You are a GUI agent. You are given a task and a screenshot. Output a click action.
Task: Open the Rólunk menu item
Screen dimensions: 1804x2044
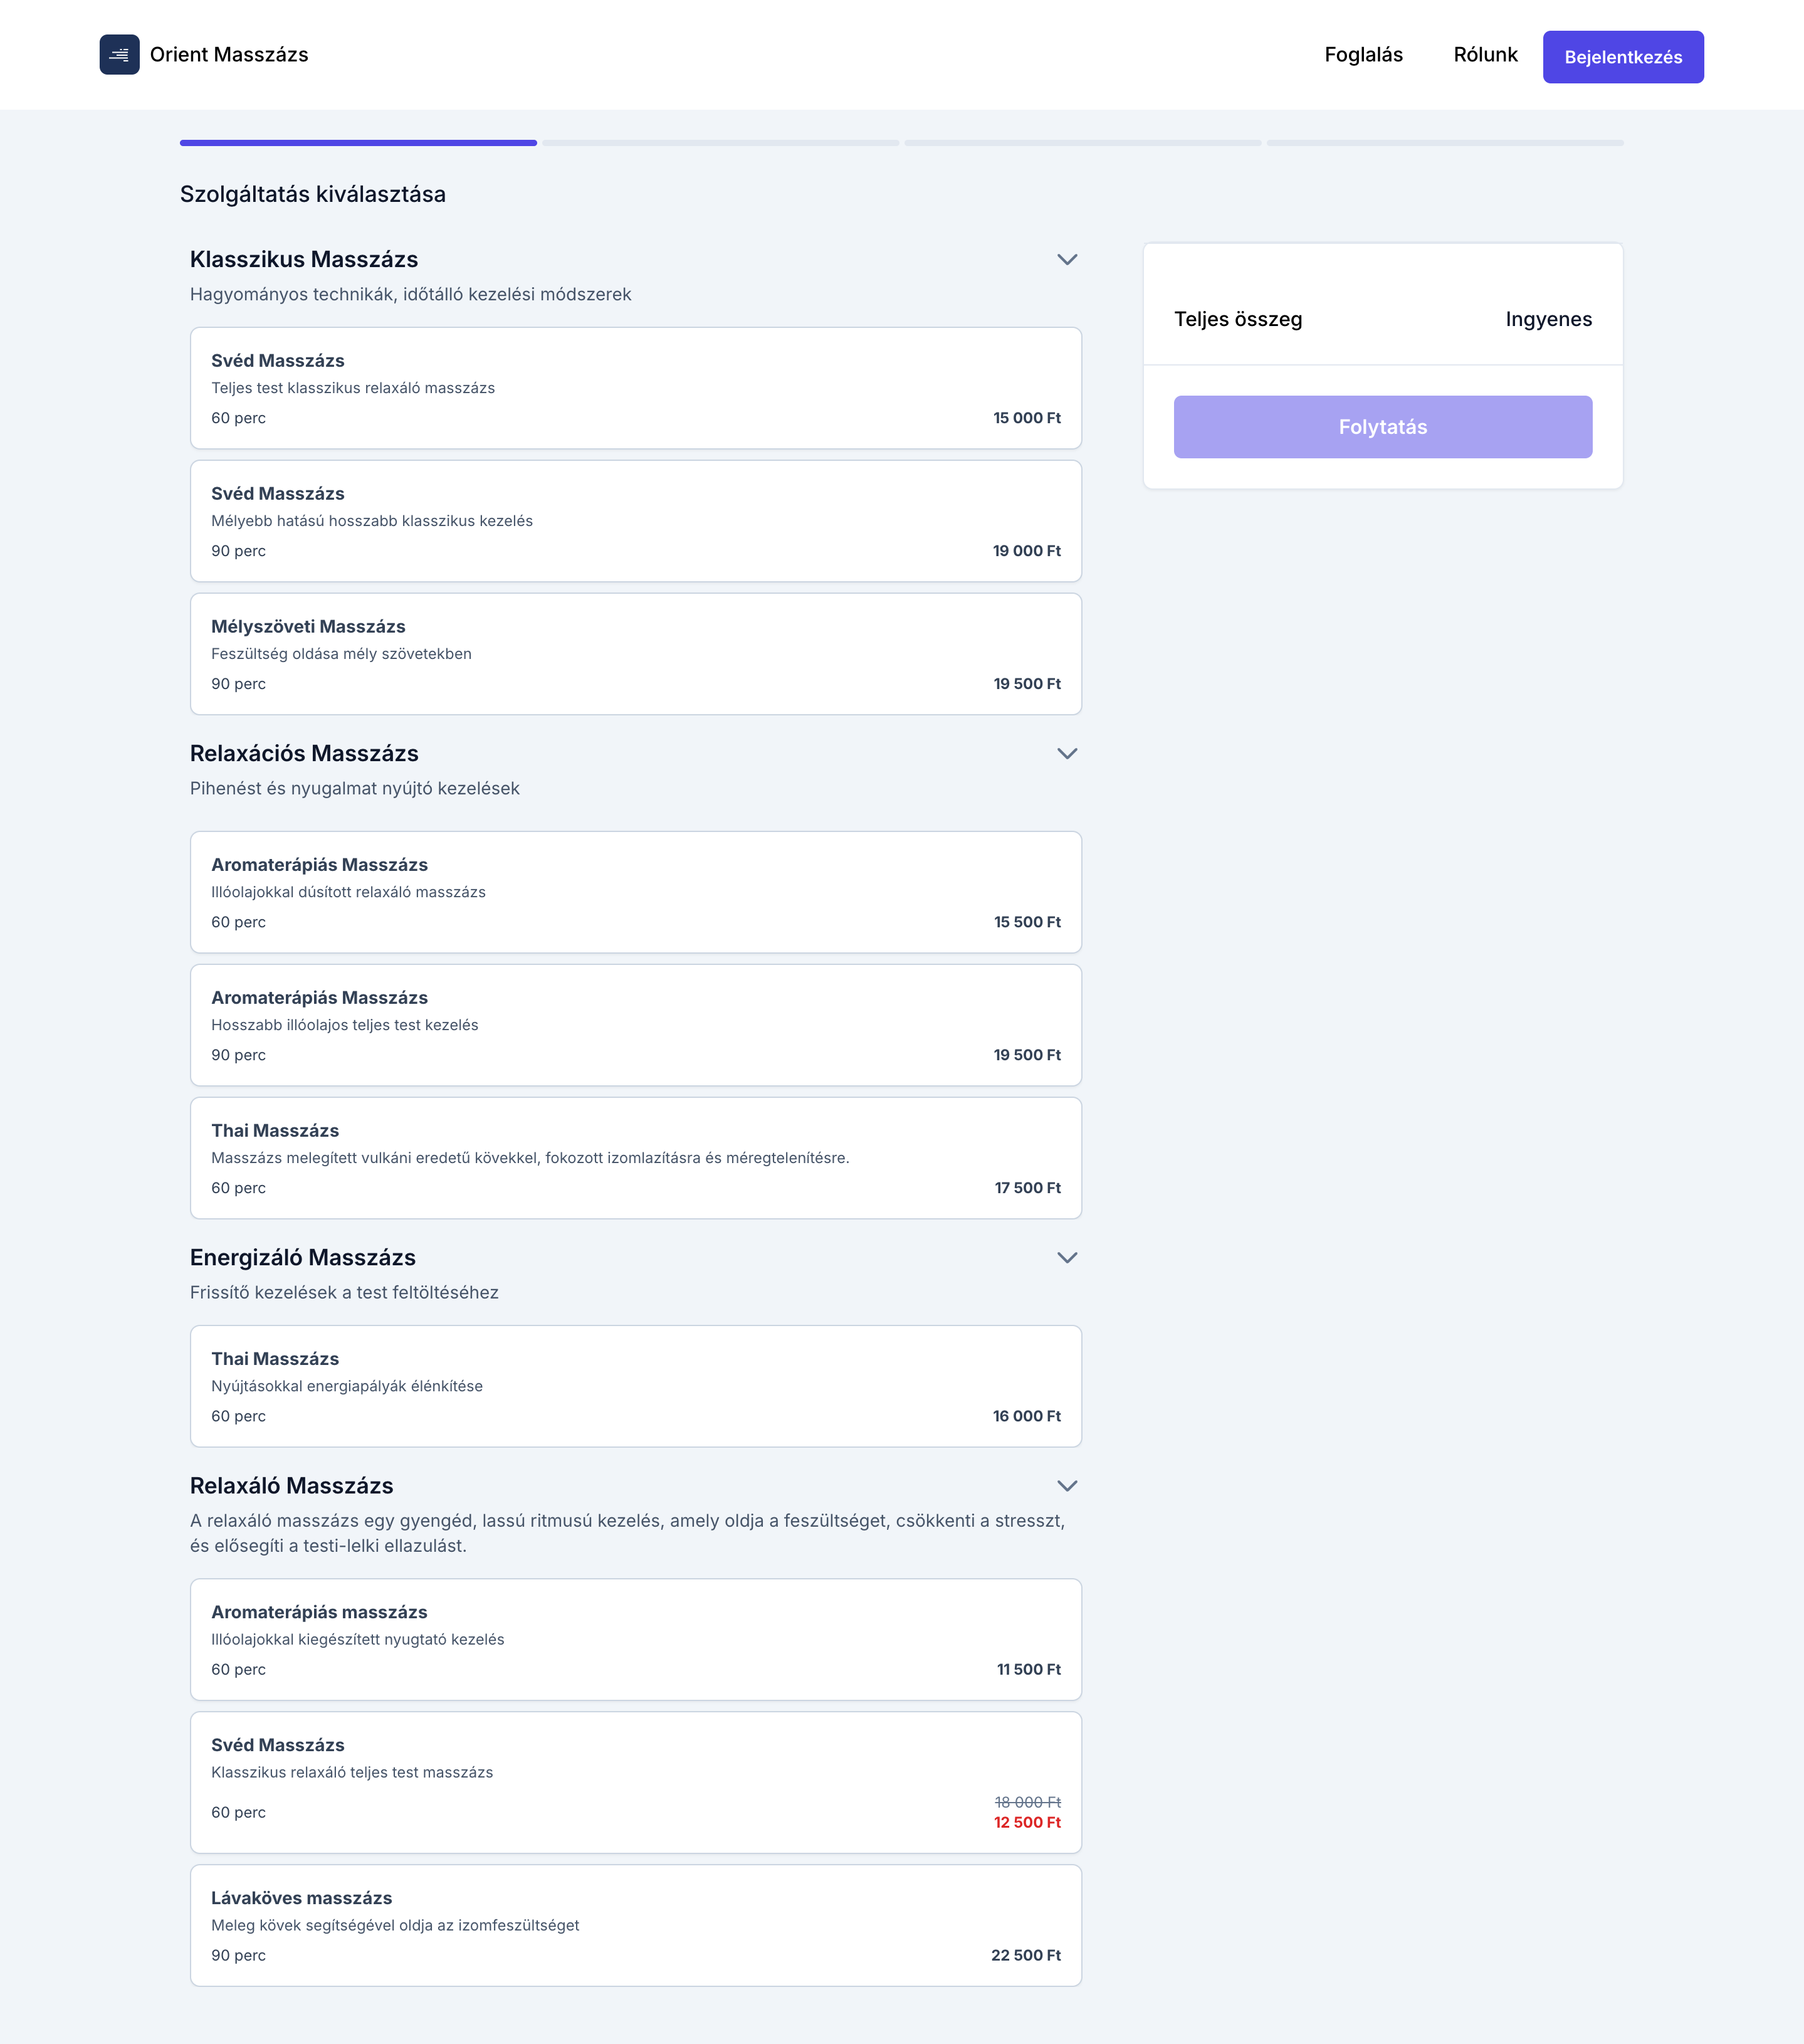pos(1485,55)
